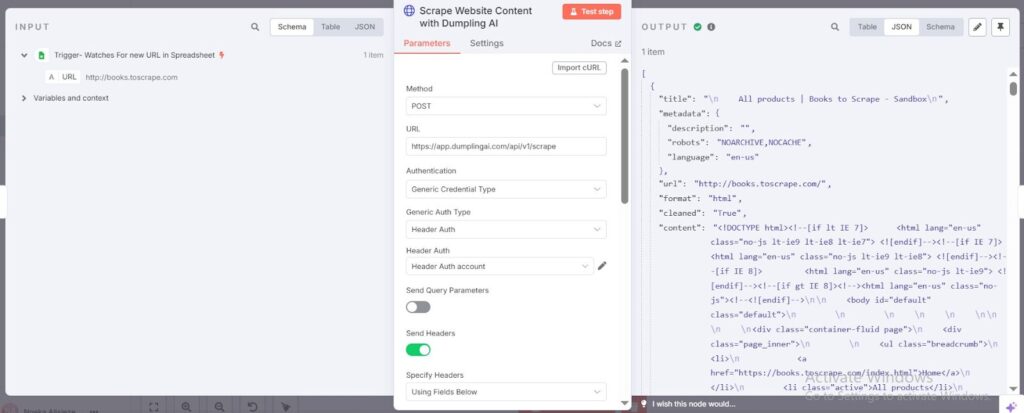Click the Test step button
This screenshot has width=1024, height=413.
[591, 12]
